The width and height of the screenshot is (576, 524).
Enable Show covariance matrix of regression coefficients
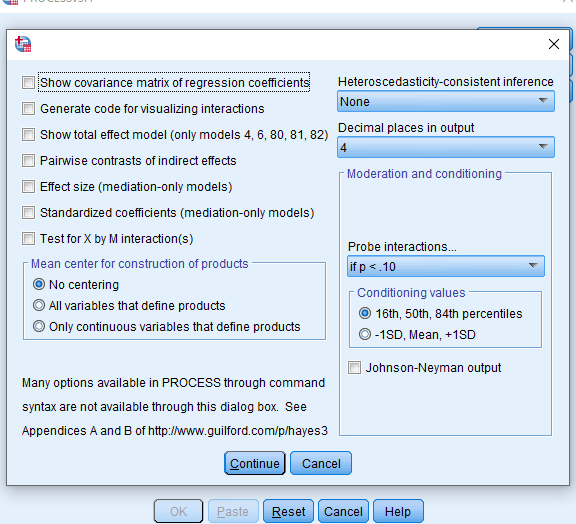click(x=28, y=83)
